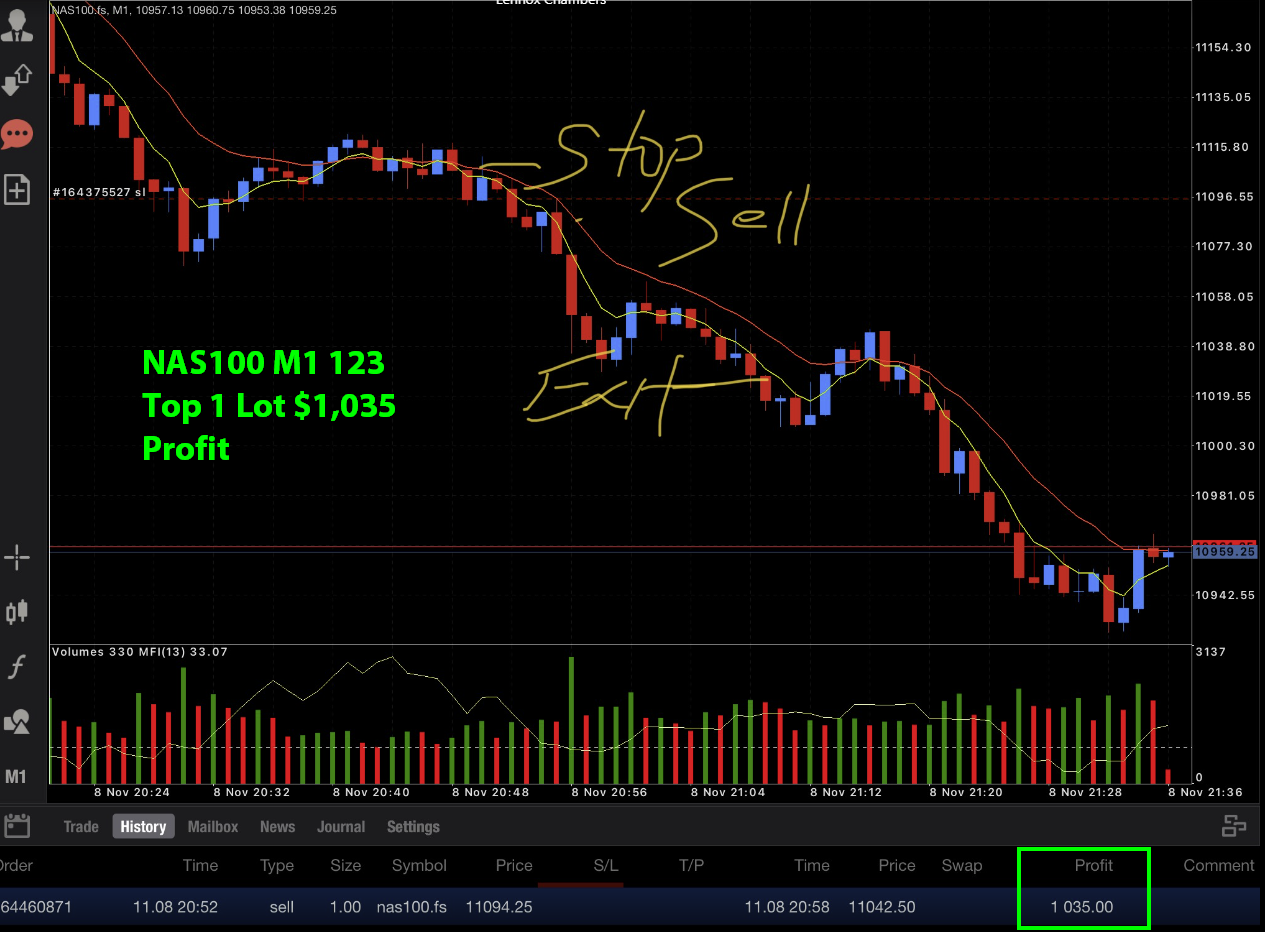
Task: Sort by the Type column header
Action: (x=277, y=866)
